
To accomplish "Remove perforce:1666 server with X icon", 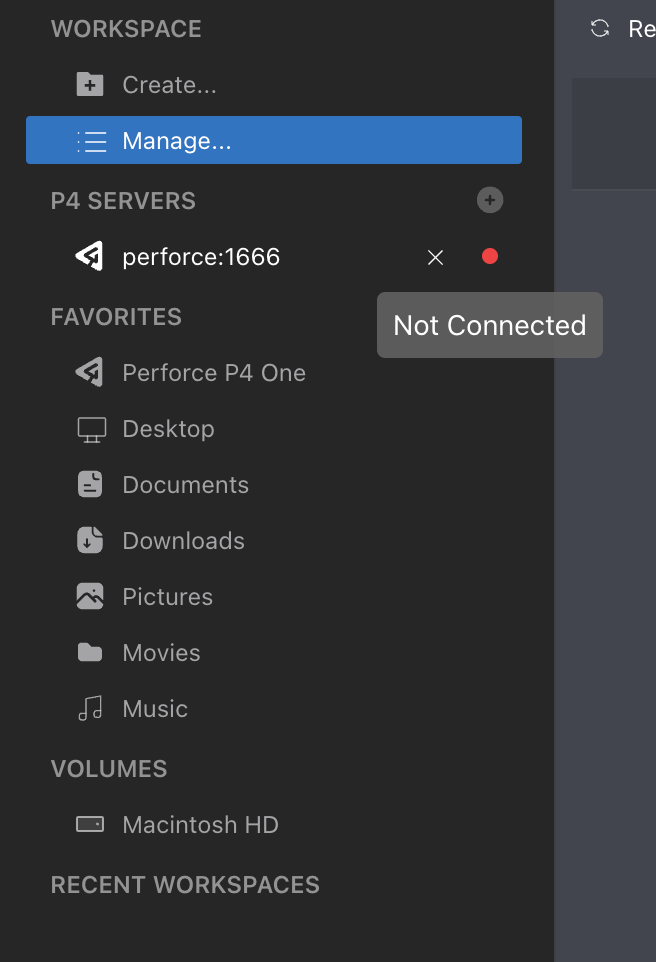I will tap(435, 257).
